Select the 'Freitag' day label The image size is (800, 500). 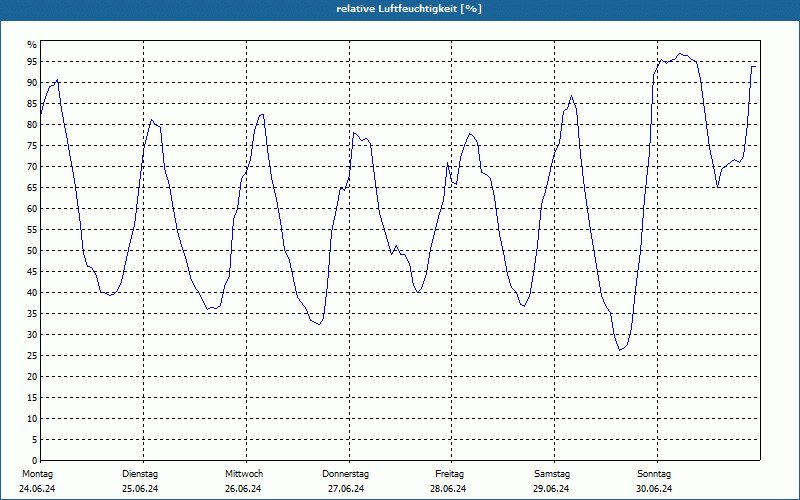[449, 474]
